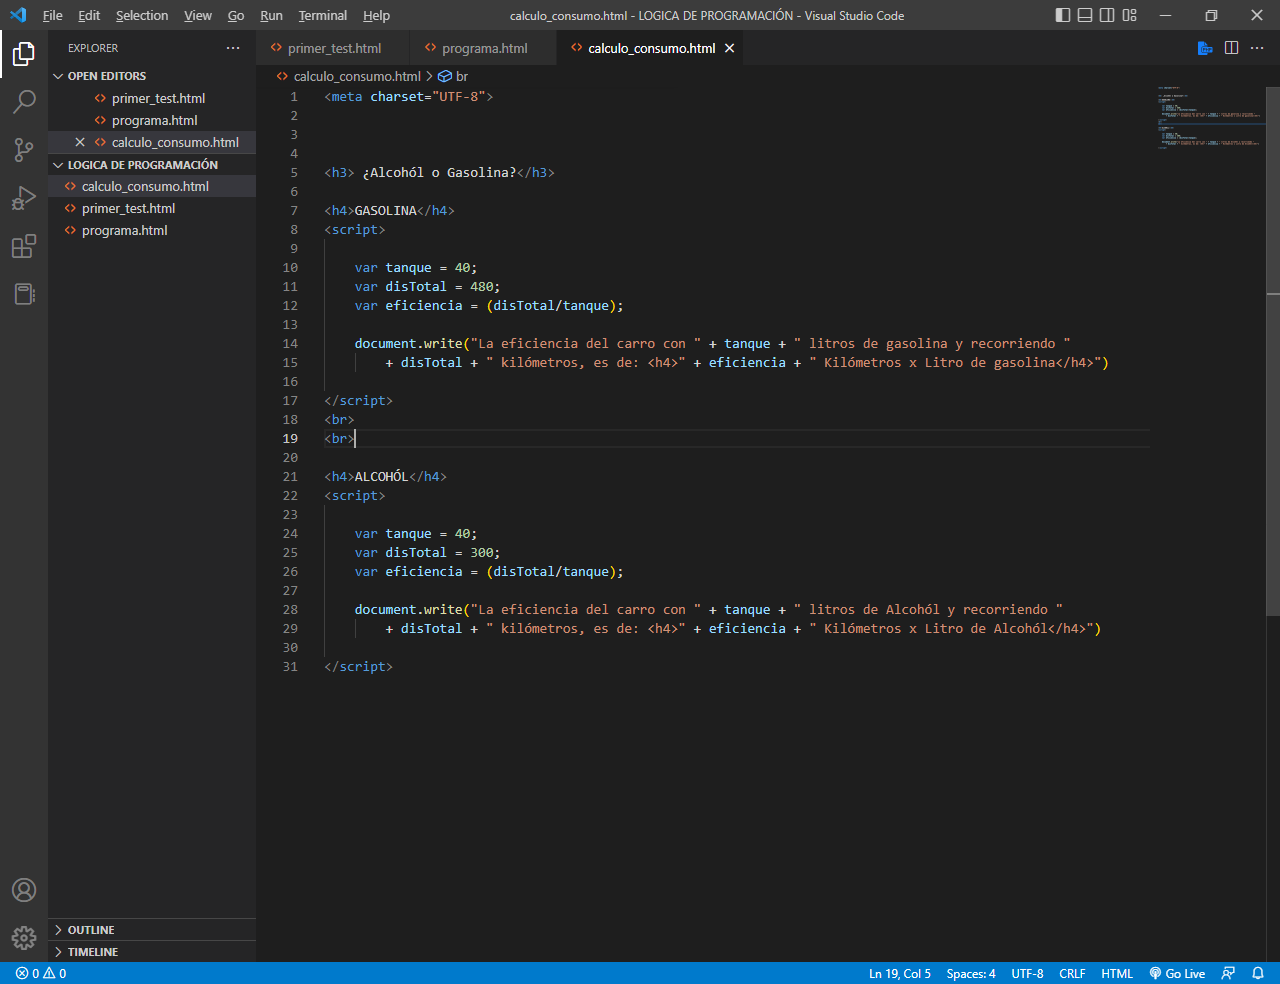Change file encoding UTF-8
The width and height of the screenshot is (1280, 984).
point(1027,973)
